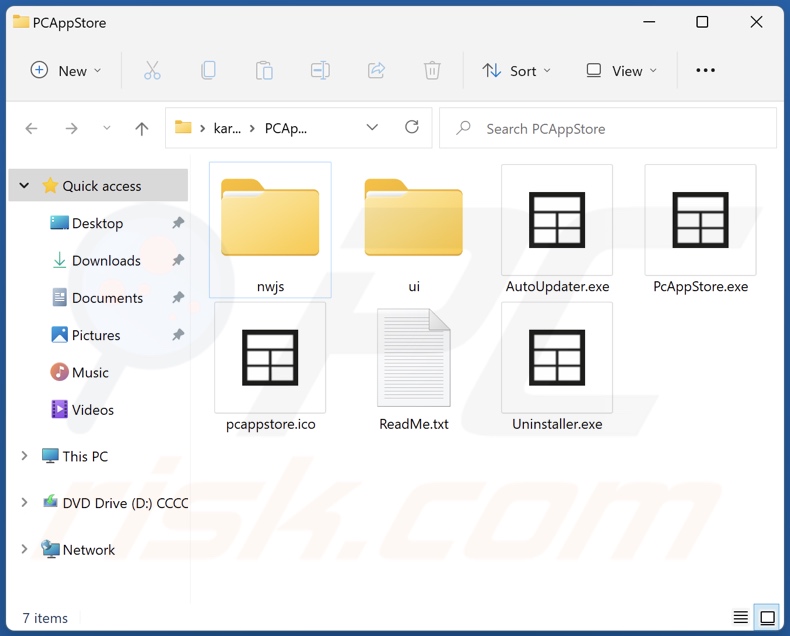The height and width of the screenshot is (636, 790).
Task: Click the folder icon in address bar
Action: coord(183,127)
